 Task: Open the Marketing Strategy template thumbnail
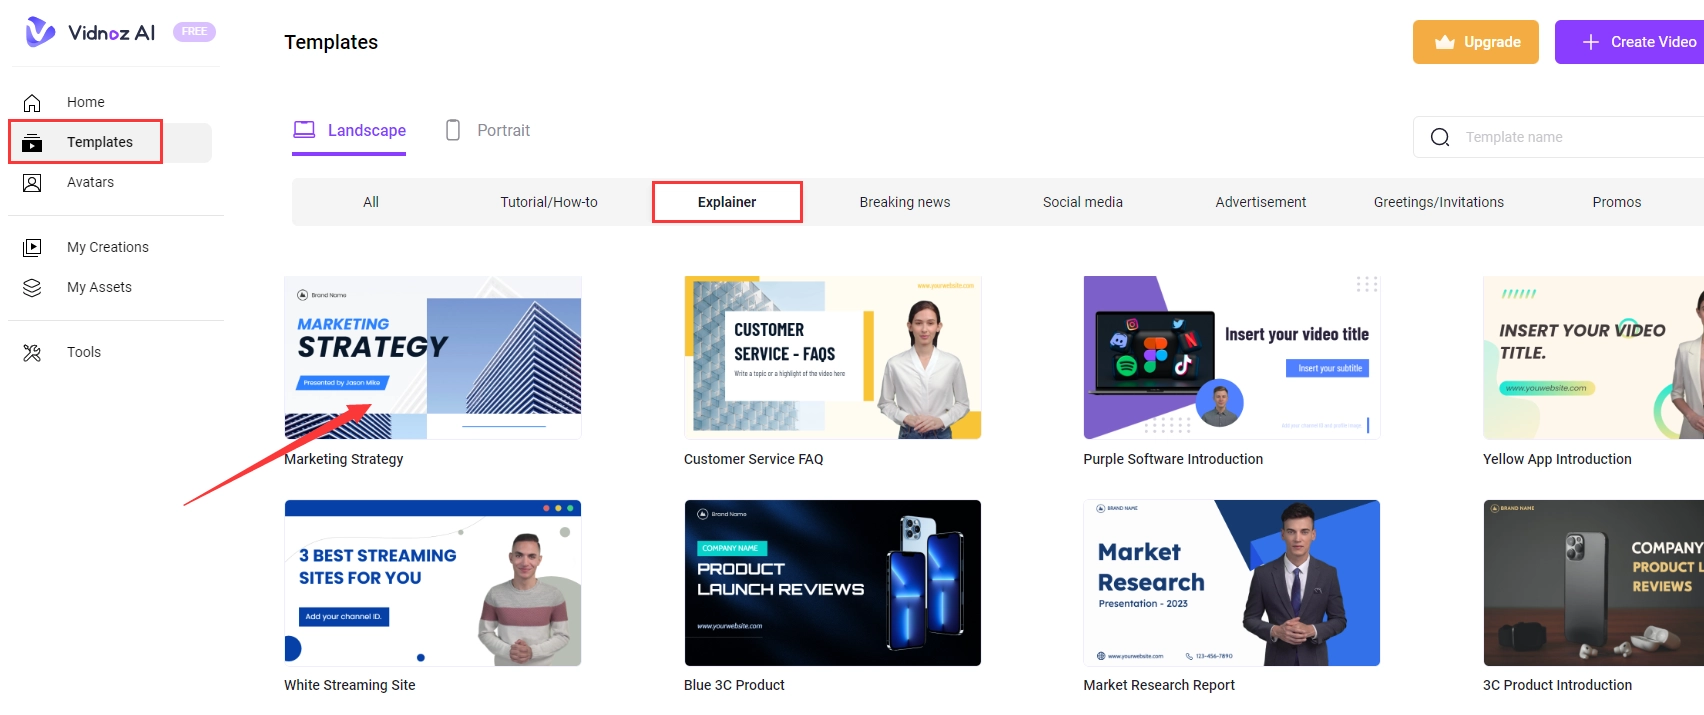432,358
